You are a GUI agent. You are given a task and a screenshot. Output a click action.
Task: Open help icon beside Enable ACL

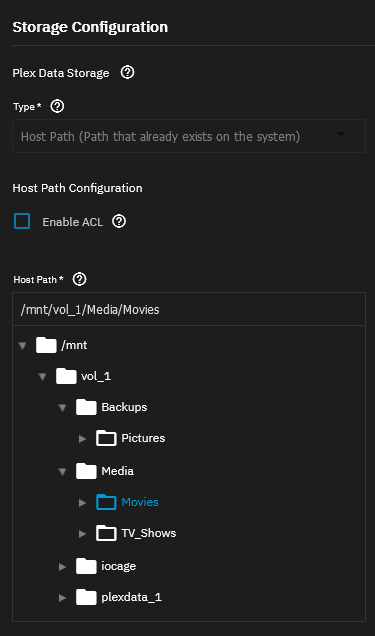click(119, 221)
